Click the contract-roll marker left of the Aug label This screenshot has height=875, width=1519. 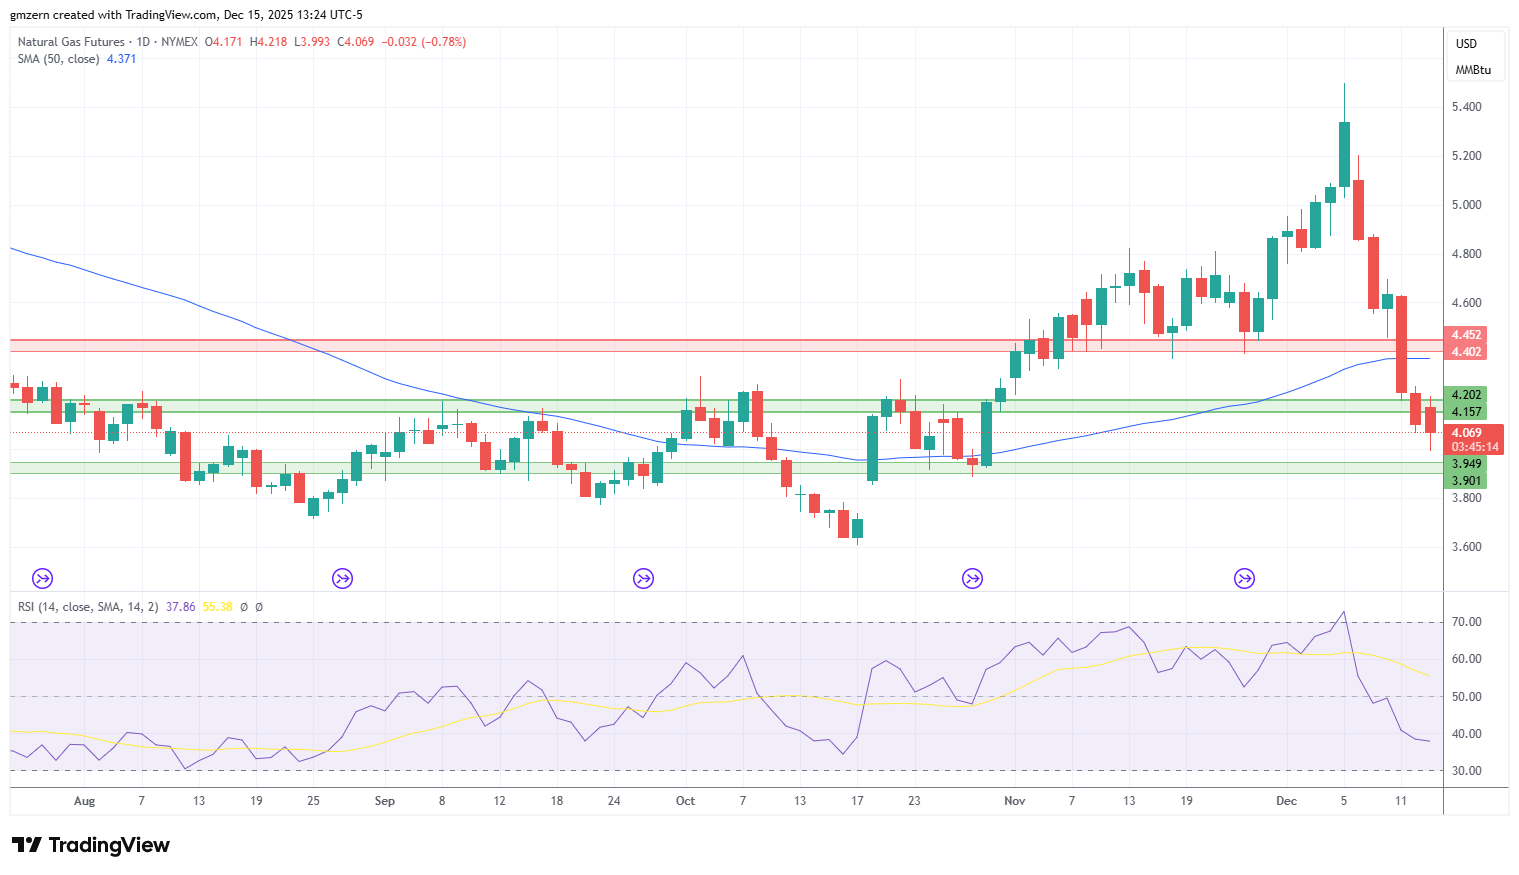tap(42, 578)
